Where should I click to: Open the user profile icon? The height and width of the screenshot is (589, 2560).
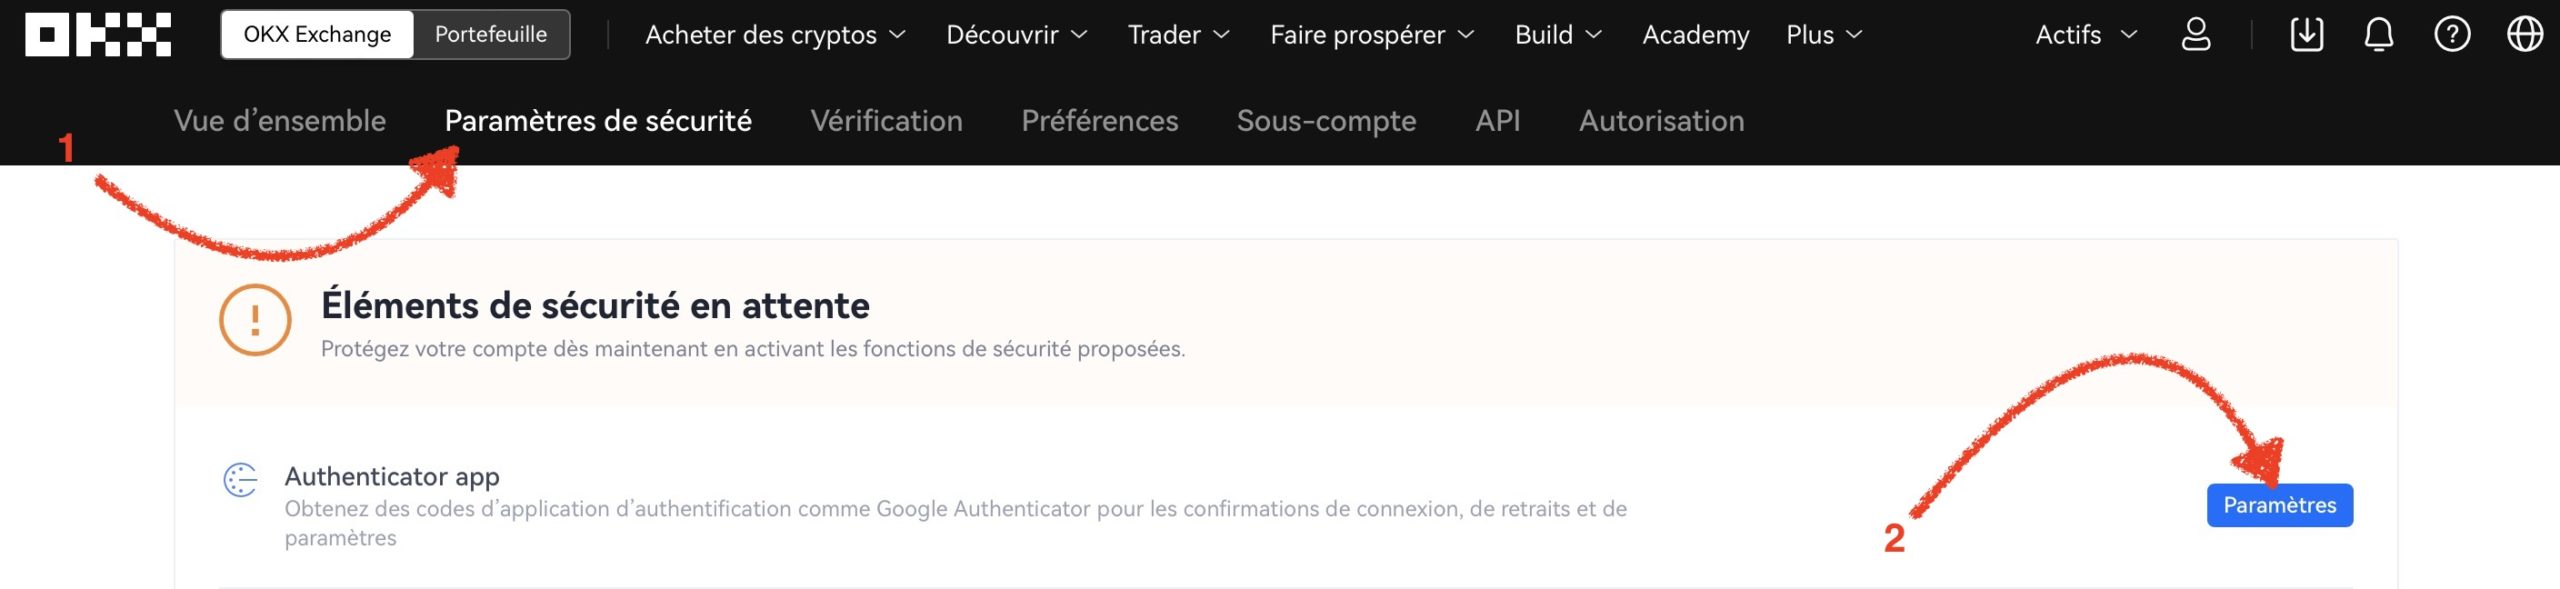pos(2196,34)
